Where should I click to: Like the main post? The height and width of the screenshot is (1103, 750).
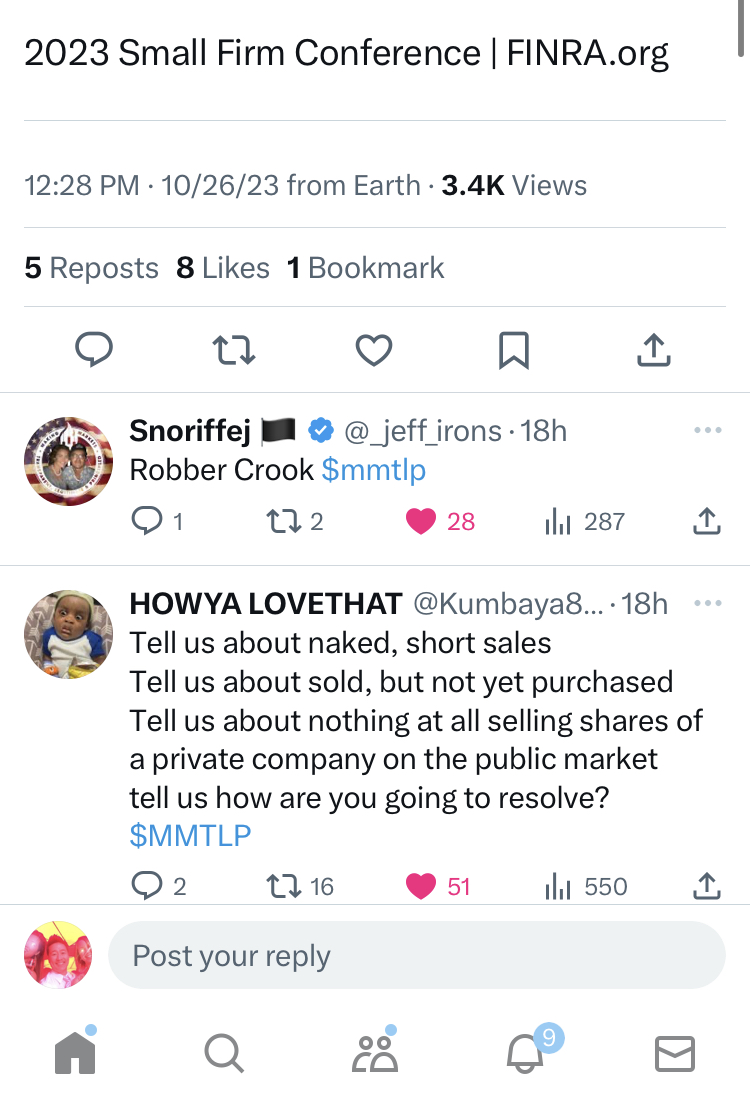(x=374, y=349)
